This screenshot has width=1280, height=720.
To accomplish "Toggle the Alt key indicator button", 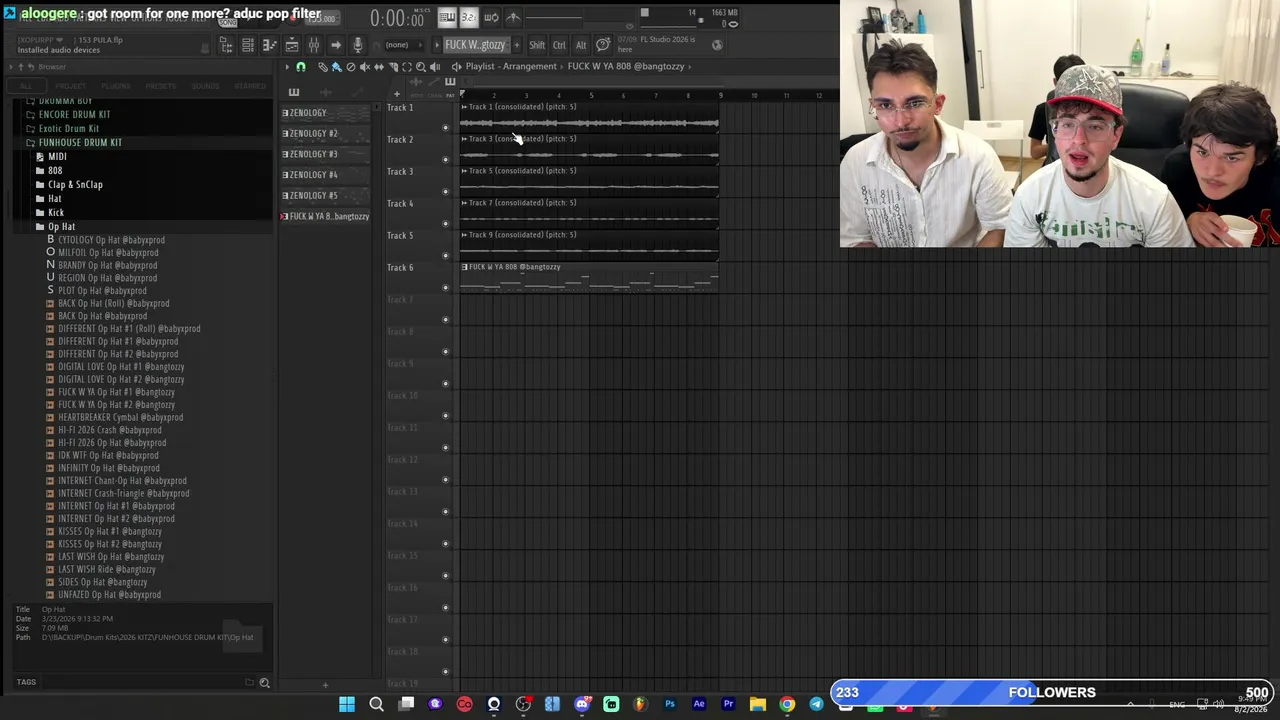I will tap(581, 45).
